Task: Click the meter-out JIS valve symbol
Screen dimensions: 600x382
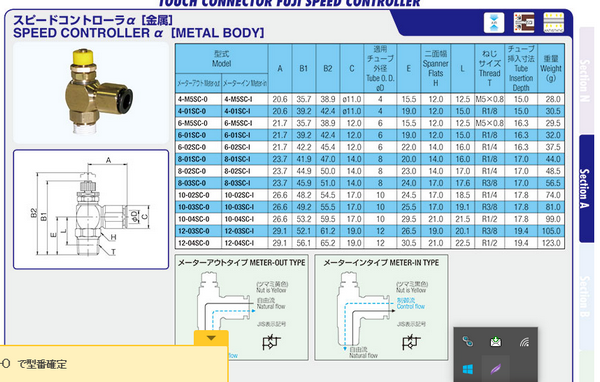Action: point(271,342)
